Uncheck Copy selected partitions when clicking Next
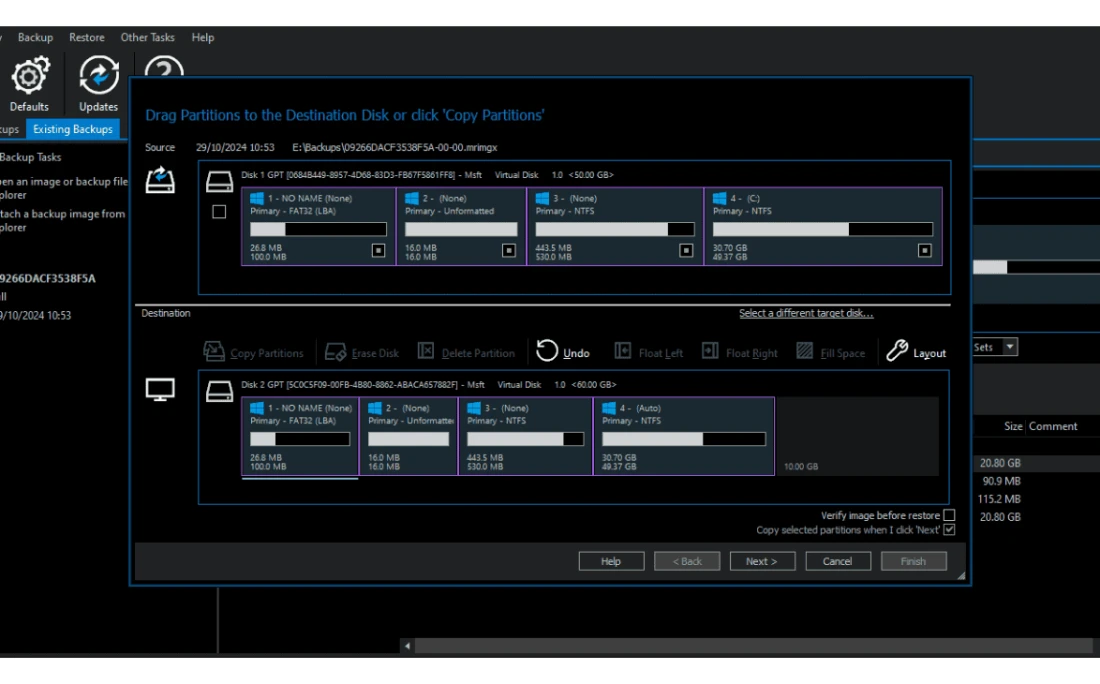1100x684 pixels. tap(949, 530)
